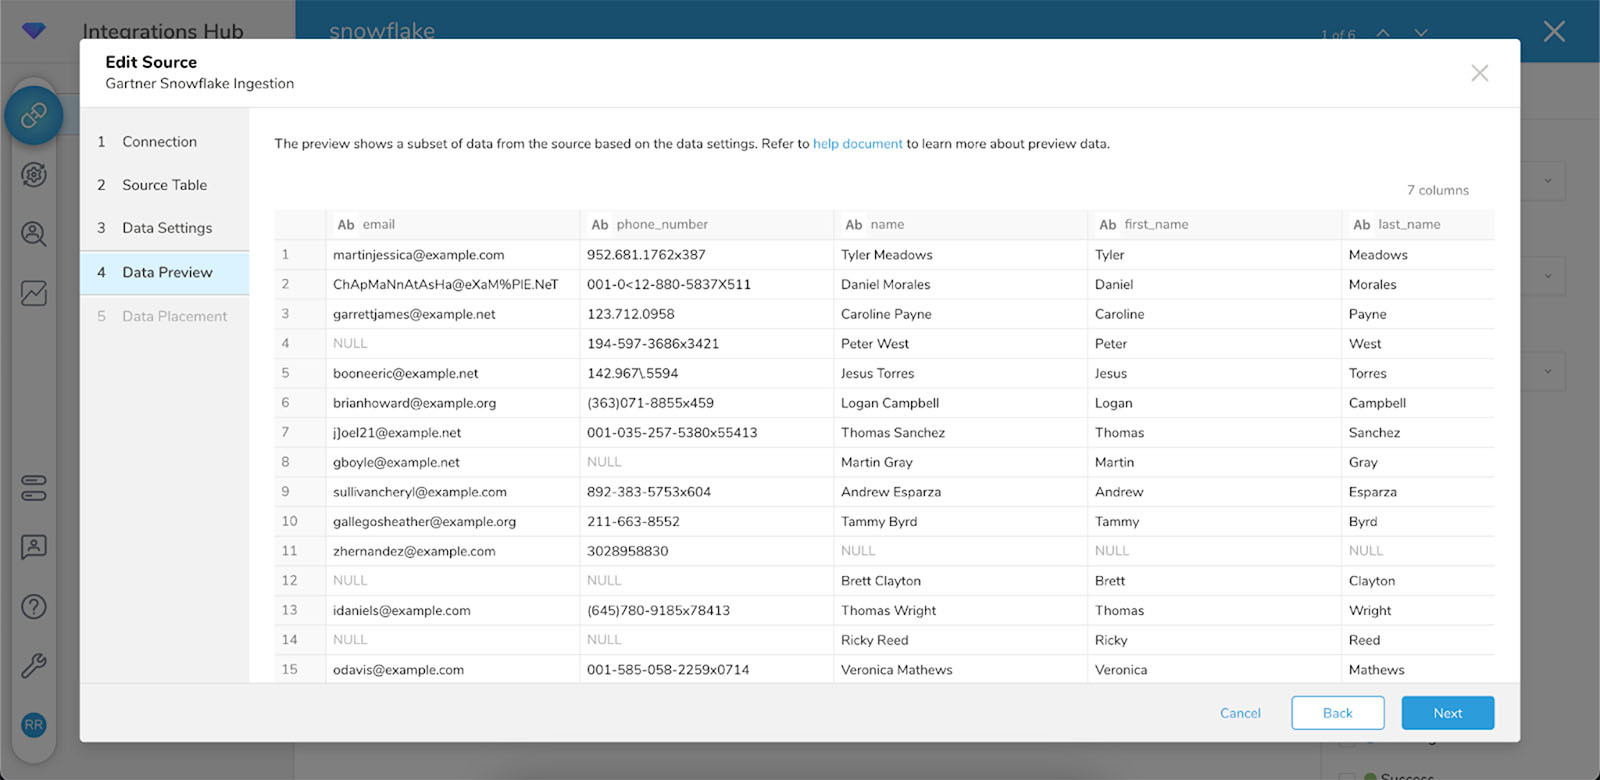Open the contact card sidebar icon

[34, 547]
